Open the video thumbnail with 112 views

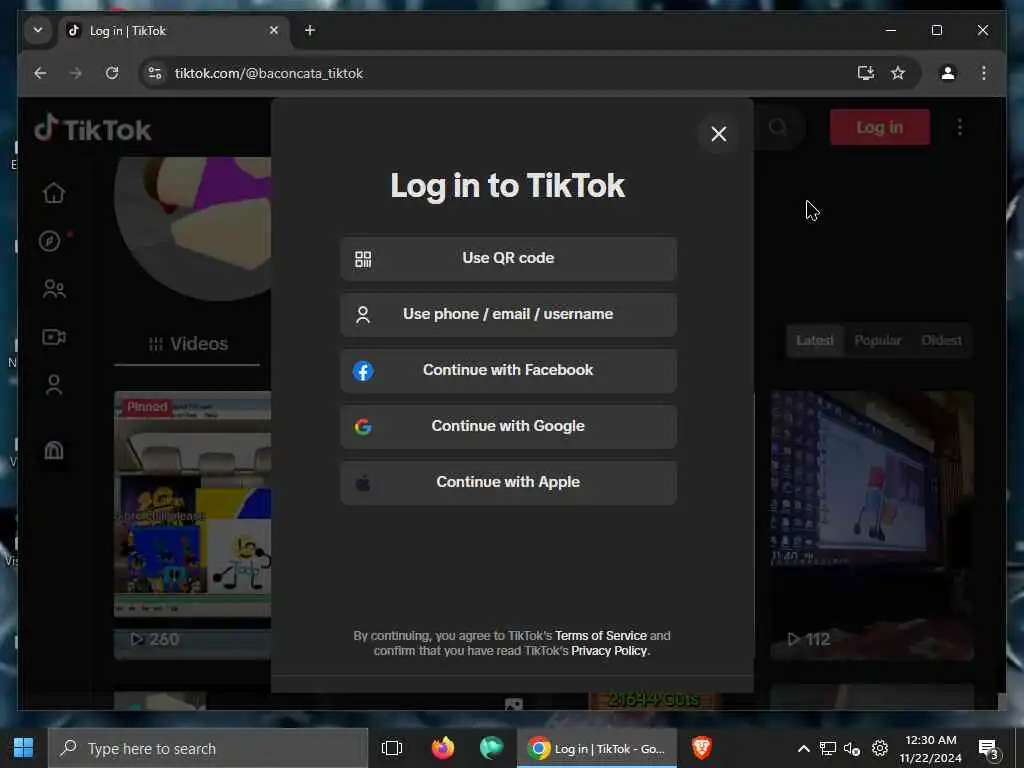(872, 525)
